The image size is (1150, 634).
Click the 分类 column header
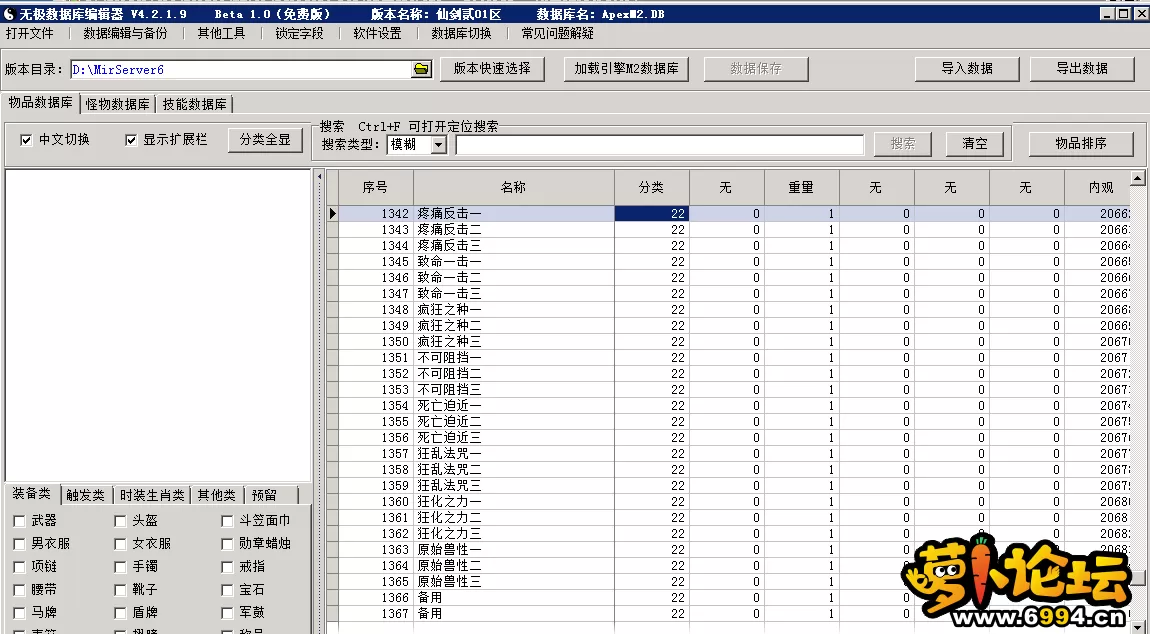pos(651,188)
